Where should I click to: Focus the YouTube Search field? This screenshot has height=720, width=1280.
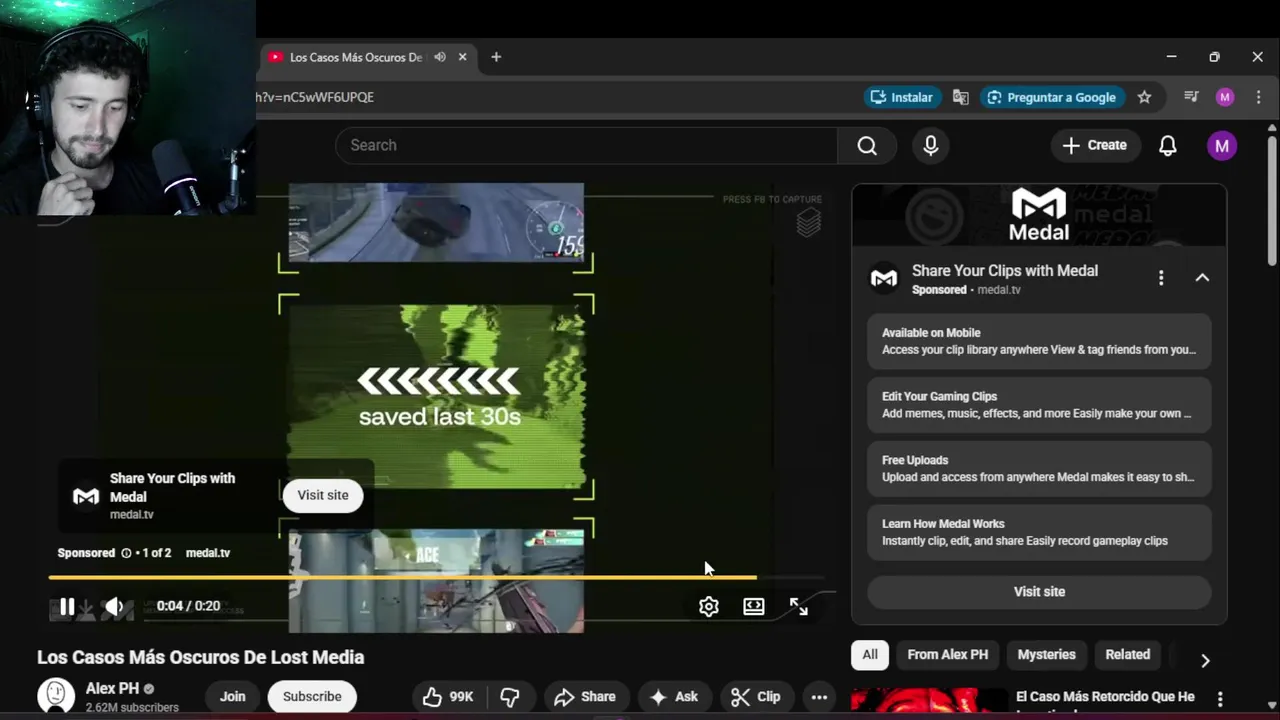[x=587, y=146]
